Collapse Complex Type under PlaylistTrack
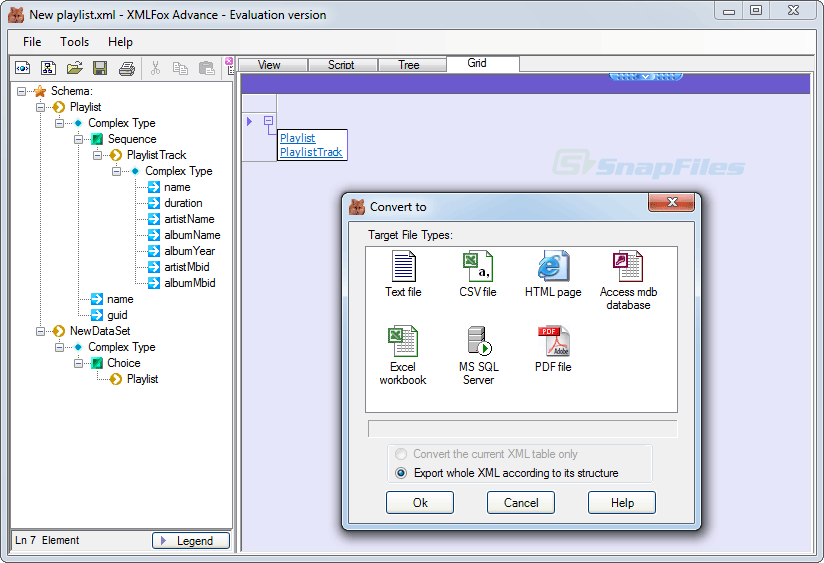The width and height of the screenshot is (824, 563). pyautogui.click(x=116, y=171)
